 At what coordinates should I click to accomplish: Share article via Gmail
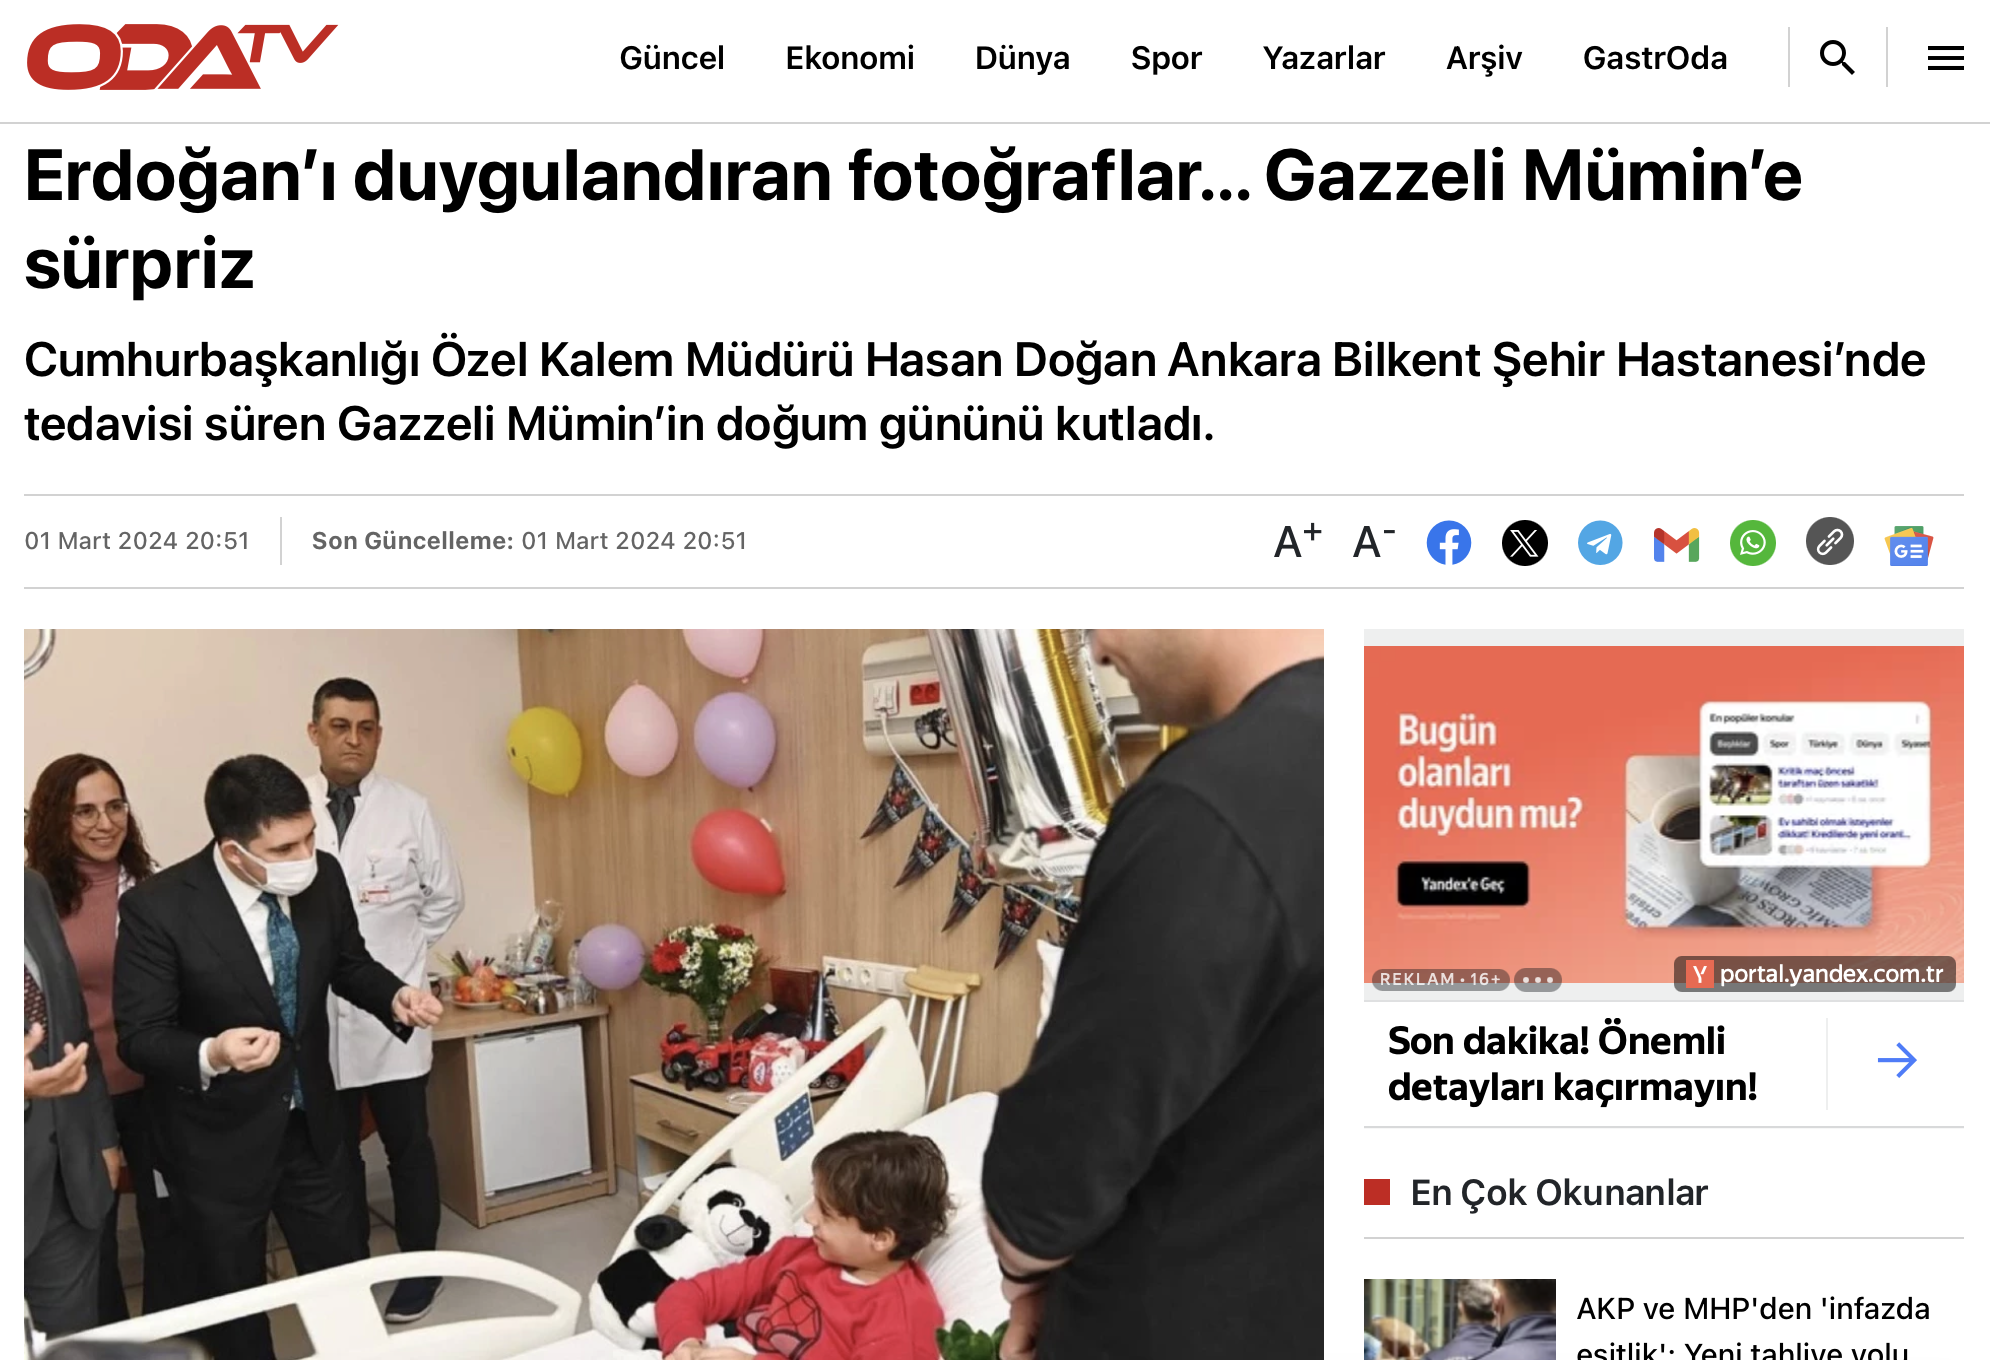coord(1676,544)
